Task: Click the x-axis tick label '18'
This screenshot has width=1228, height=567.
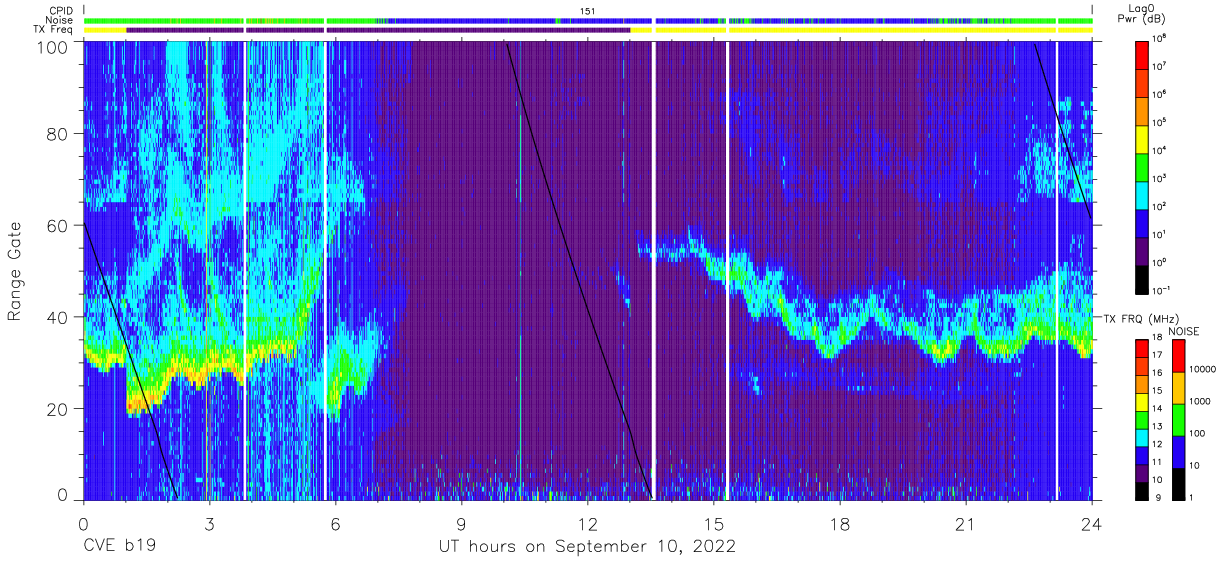Action: click(840, 524)
